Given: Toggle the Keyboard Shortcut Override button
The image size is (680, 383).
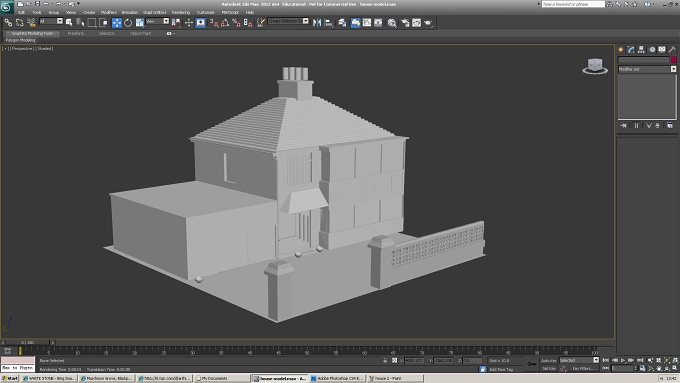Looking at the screenshot, I should pyautogui.click(x=200, y=23).
